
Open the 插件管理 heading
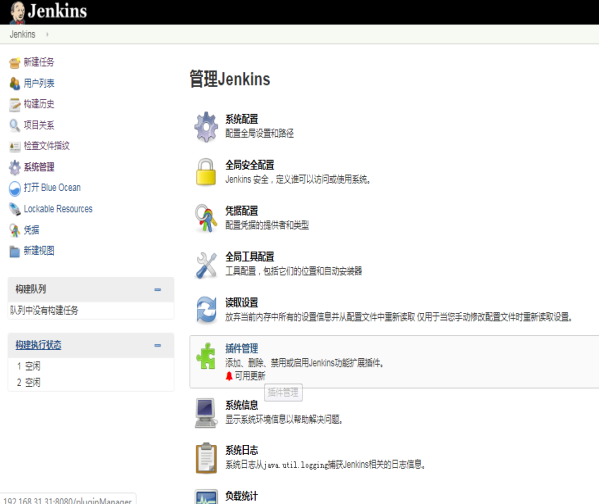coord(241,348)
